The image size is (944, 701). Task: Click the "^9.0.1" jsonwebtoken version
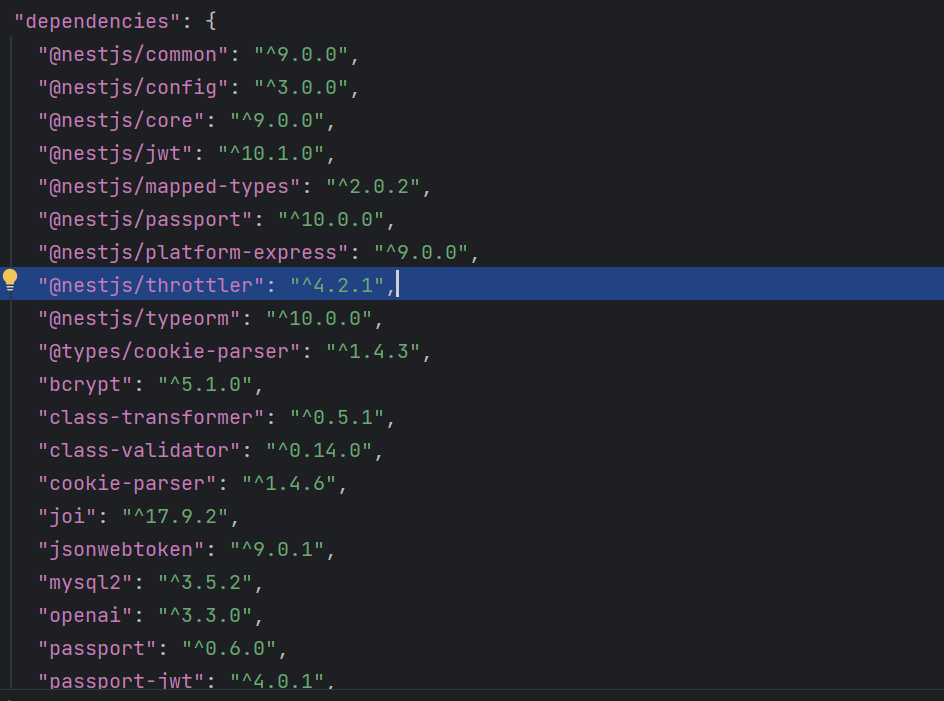(277, 550)
